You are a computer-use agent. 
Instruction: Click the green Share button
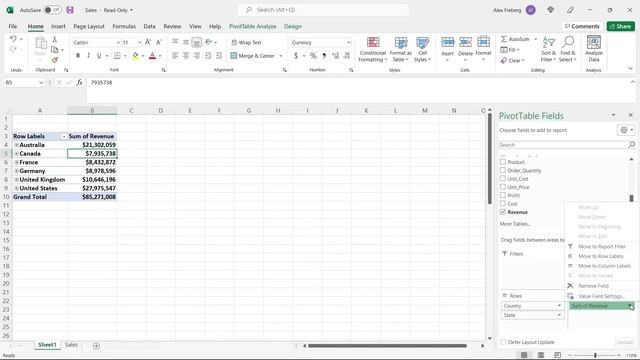tap(620, 26)
